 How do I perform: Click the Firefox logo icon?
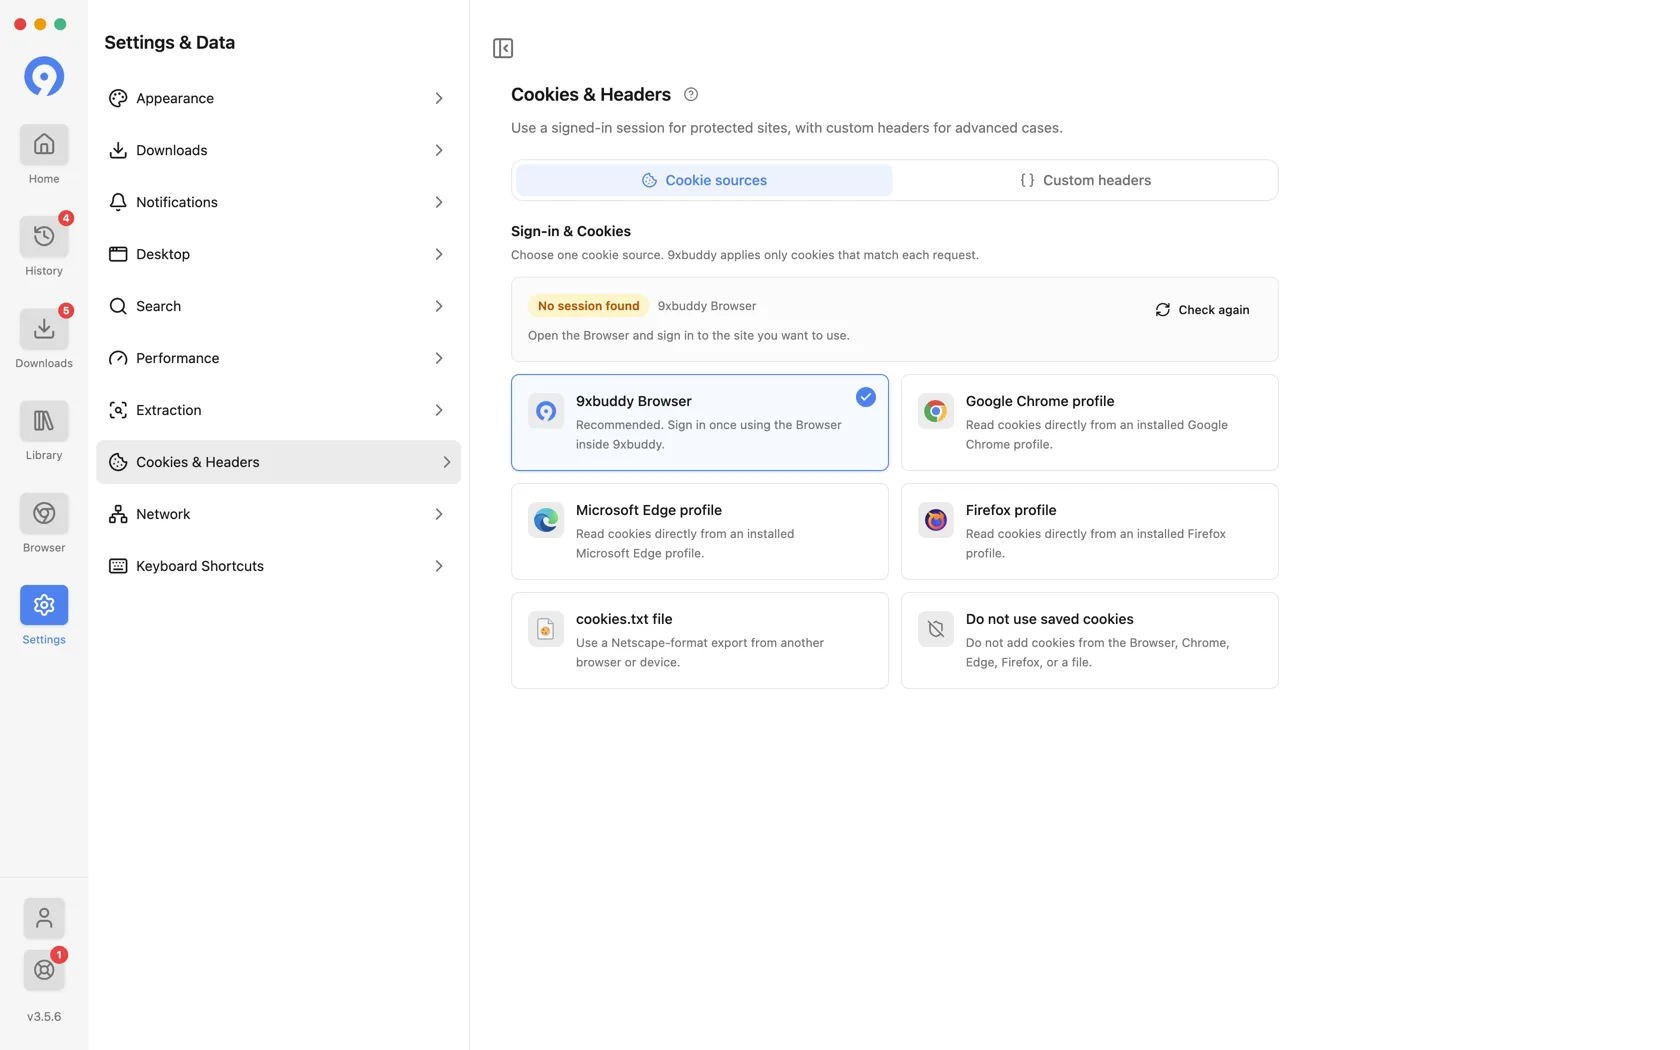click(936, 520)
